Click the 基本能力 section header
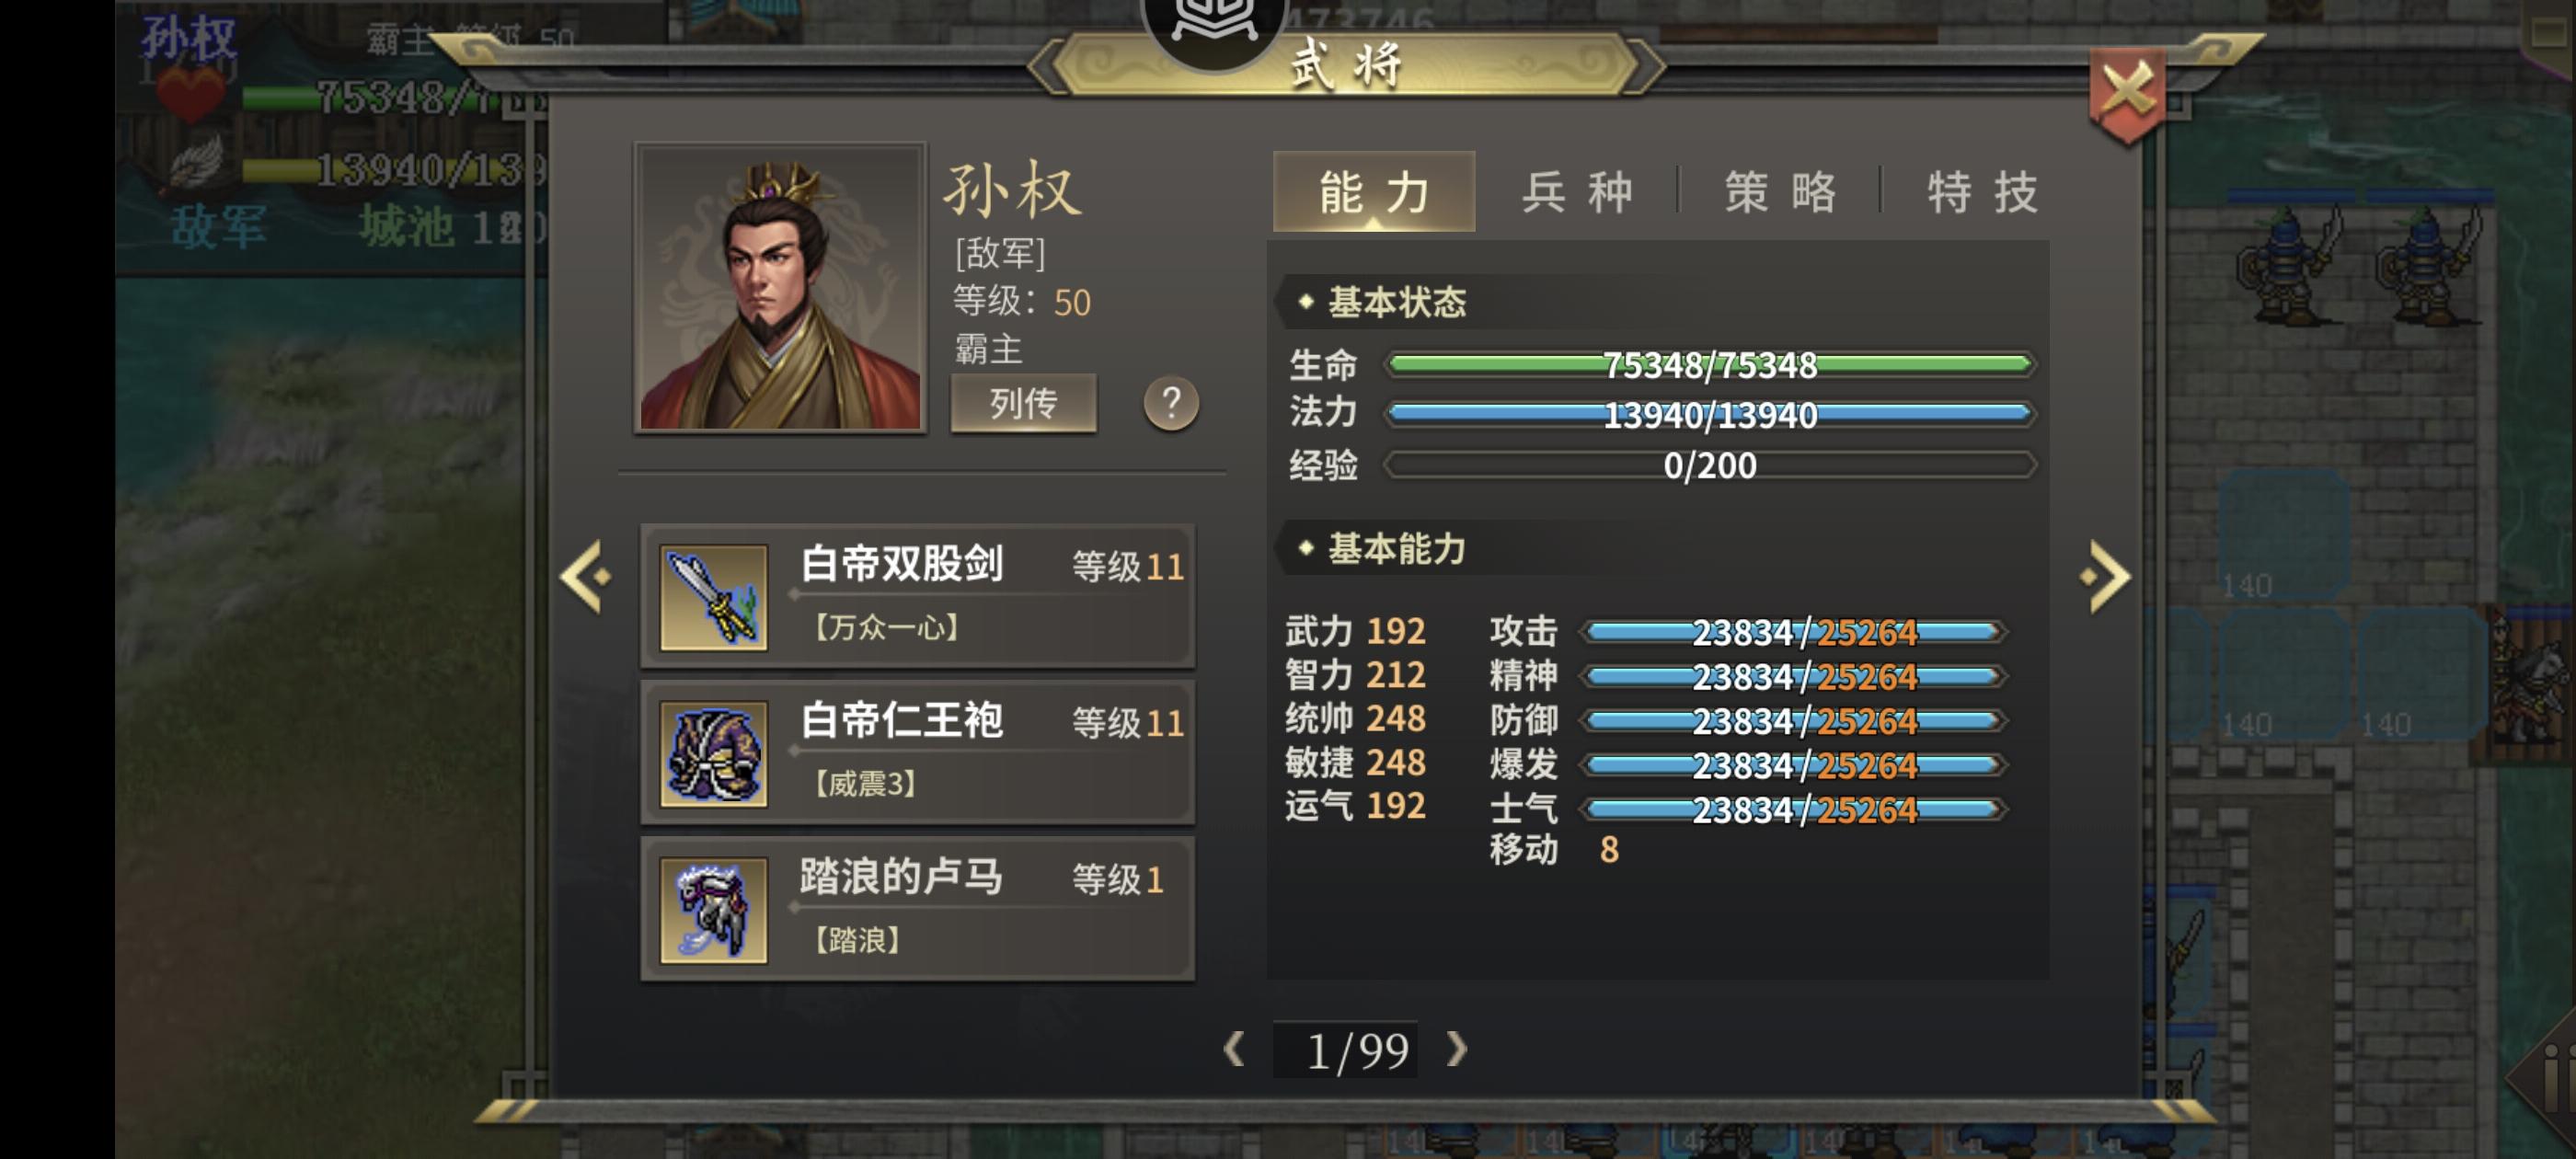The height and width of the screenshot is (1159, 2576). pyautogui.click(x=1396, y=548)
